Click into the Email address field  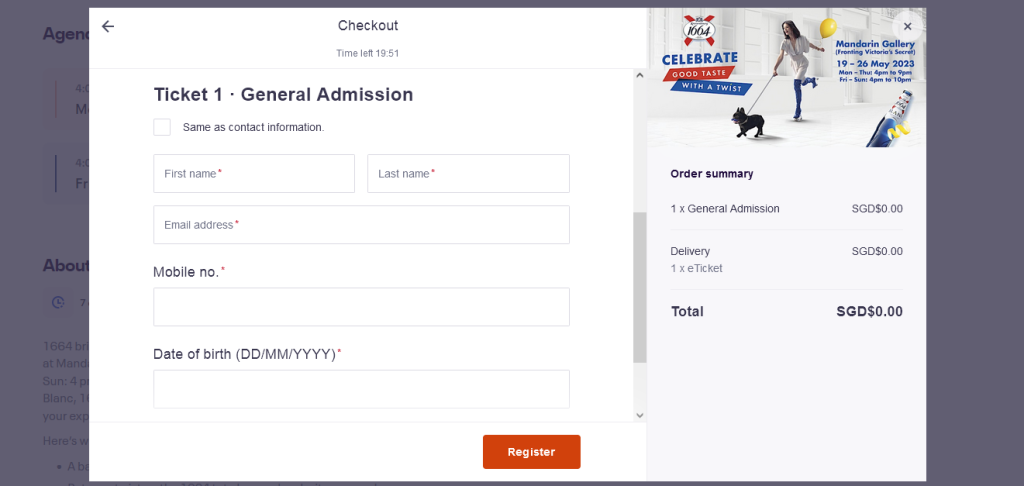(361, 225)
